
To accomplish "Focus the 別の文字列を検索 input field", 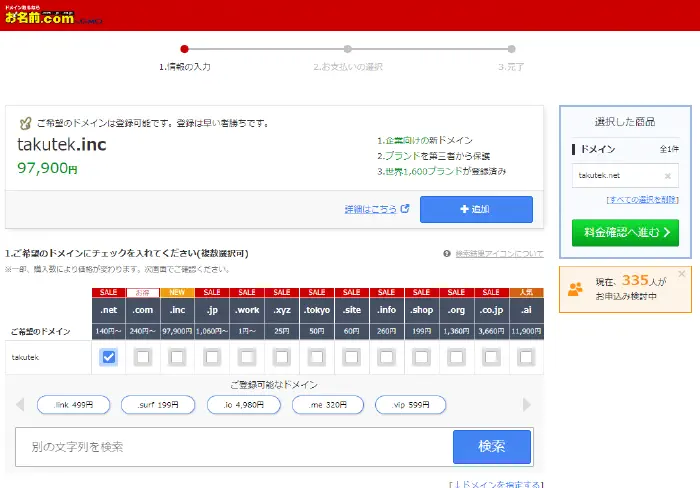I will pyautogui.click(x=234, y=447).
